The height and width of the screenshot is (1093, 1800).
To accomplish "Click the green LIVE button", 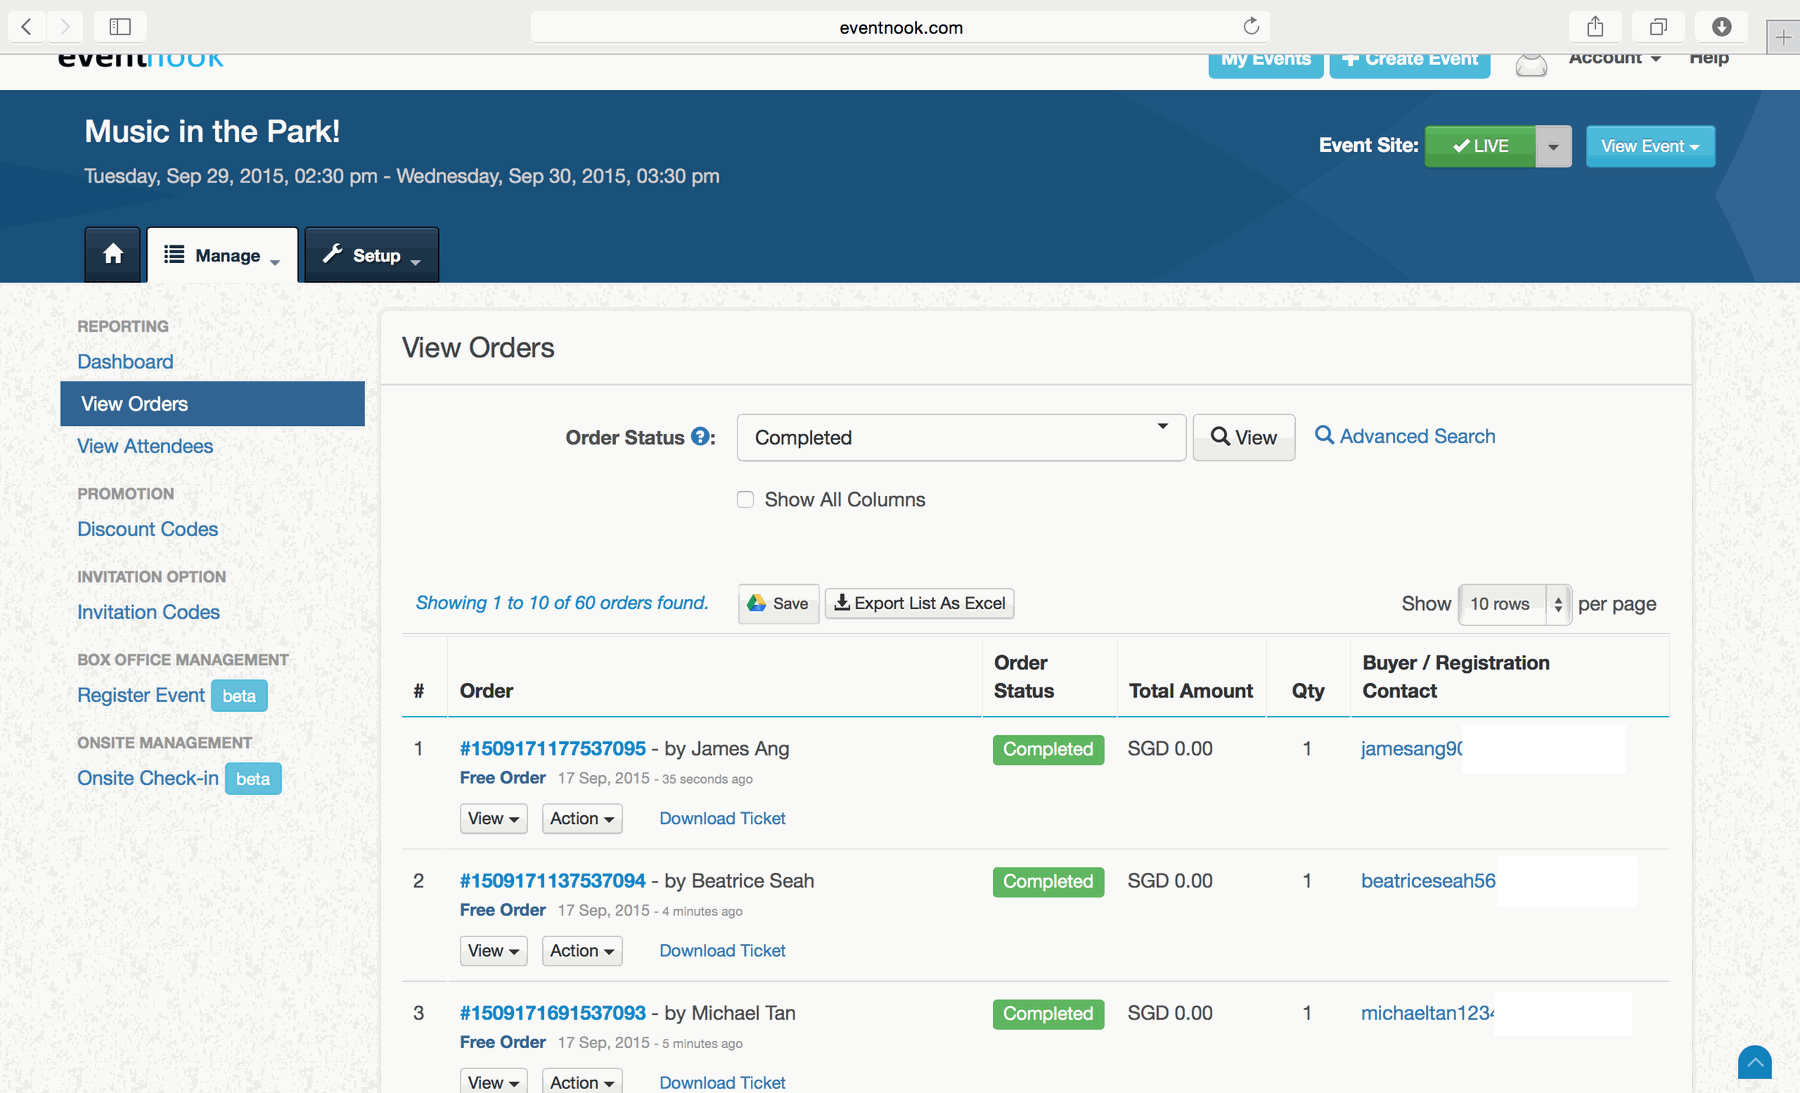I will (x=1480, y=146).
